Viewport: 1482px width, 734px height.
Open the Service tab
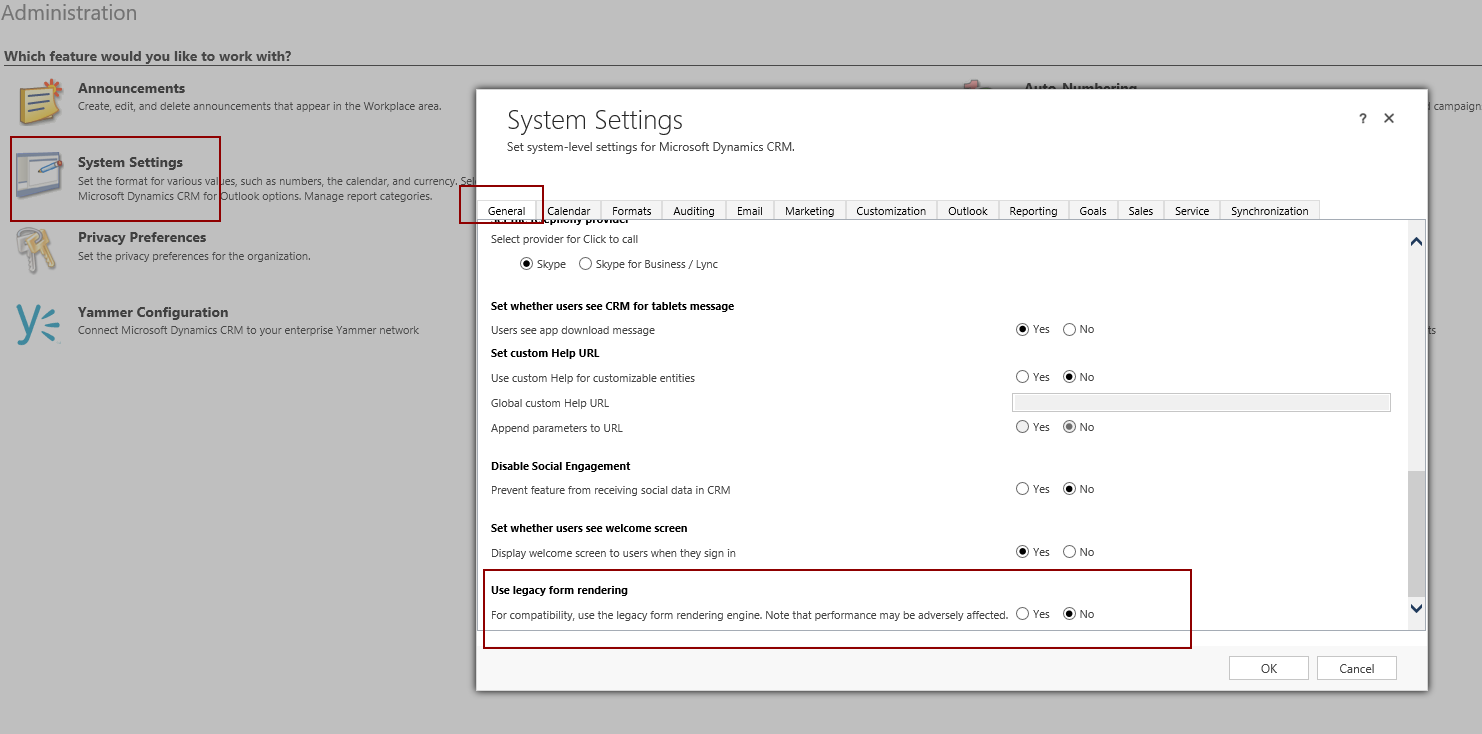(1191, 210)
